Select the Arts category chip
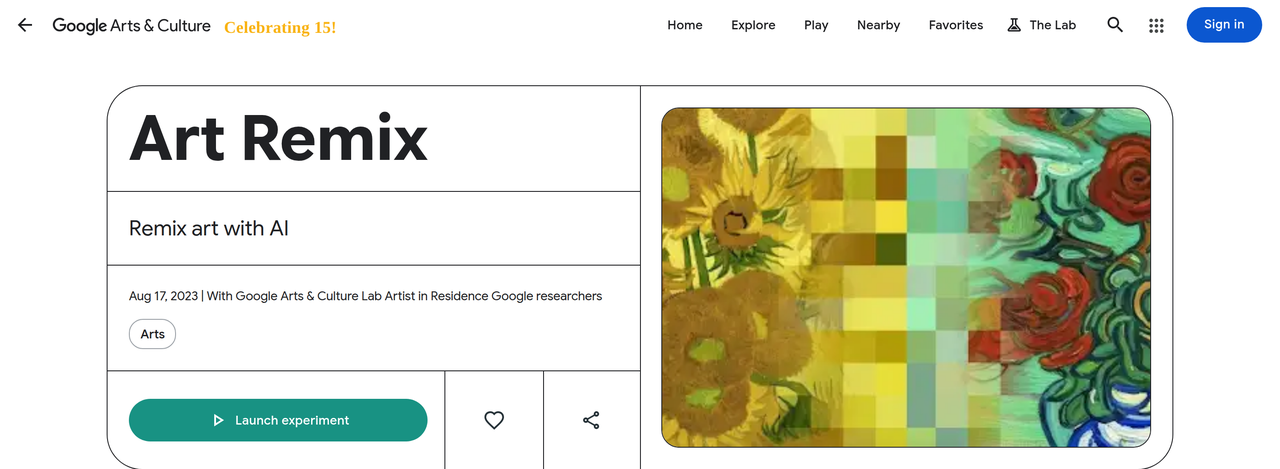The height and width of the screenshot is (469, 1280). [x=152, y=334]
